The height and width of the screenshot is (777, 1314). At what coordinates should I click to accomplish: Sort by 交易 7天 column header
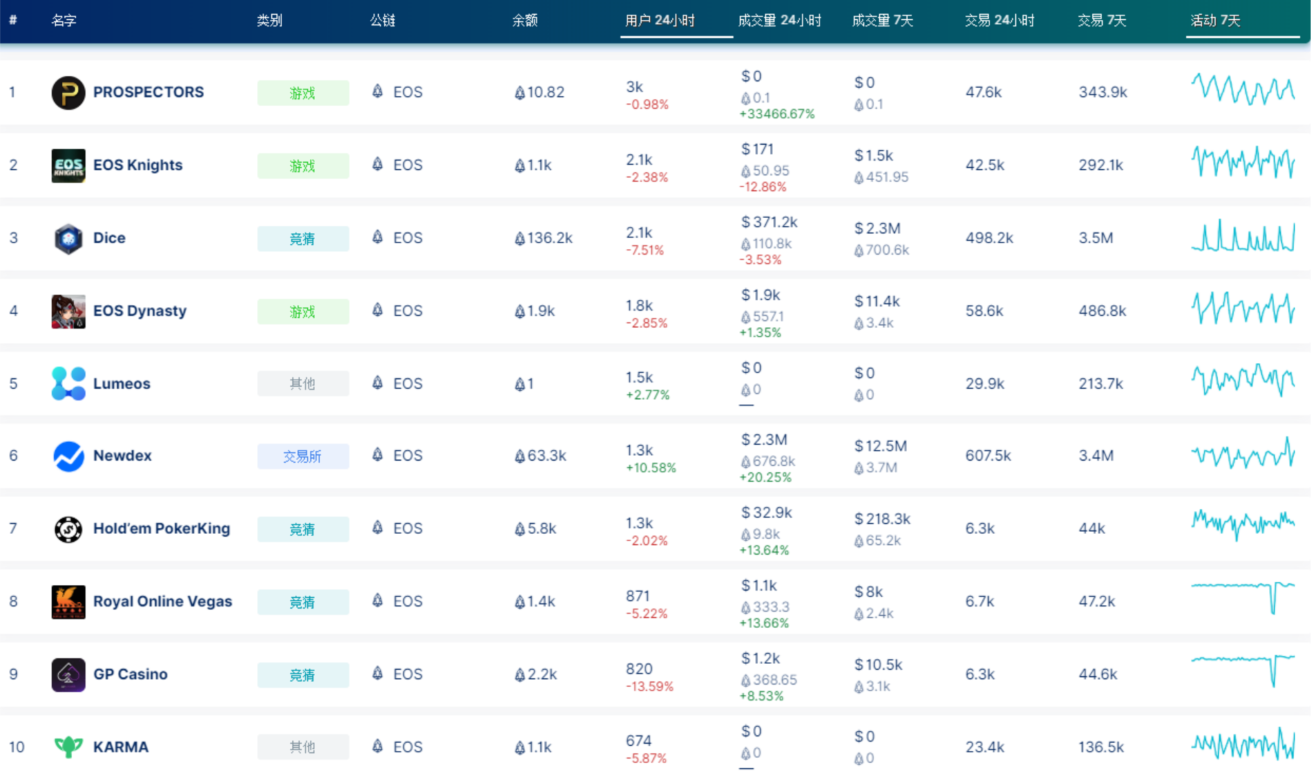[x=1102, y=20]
